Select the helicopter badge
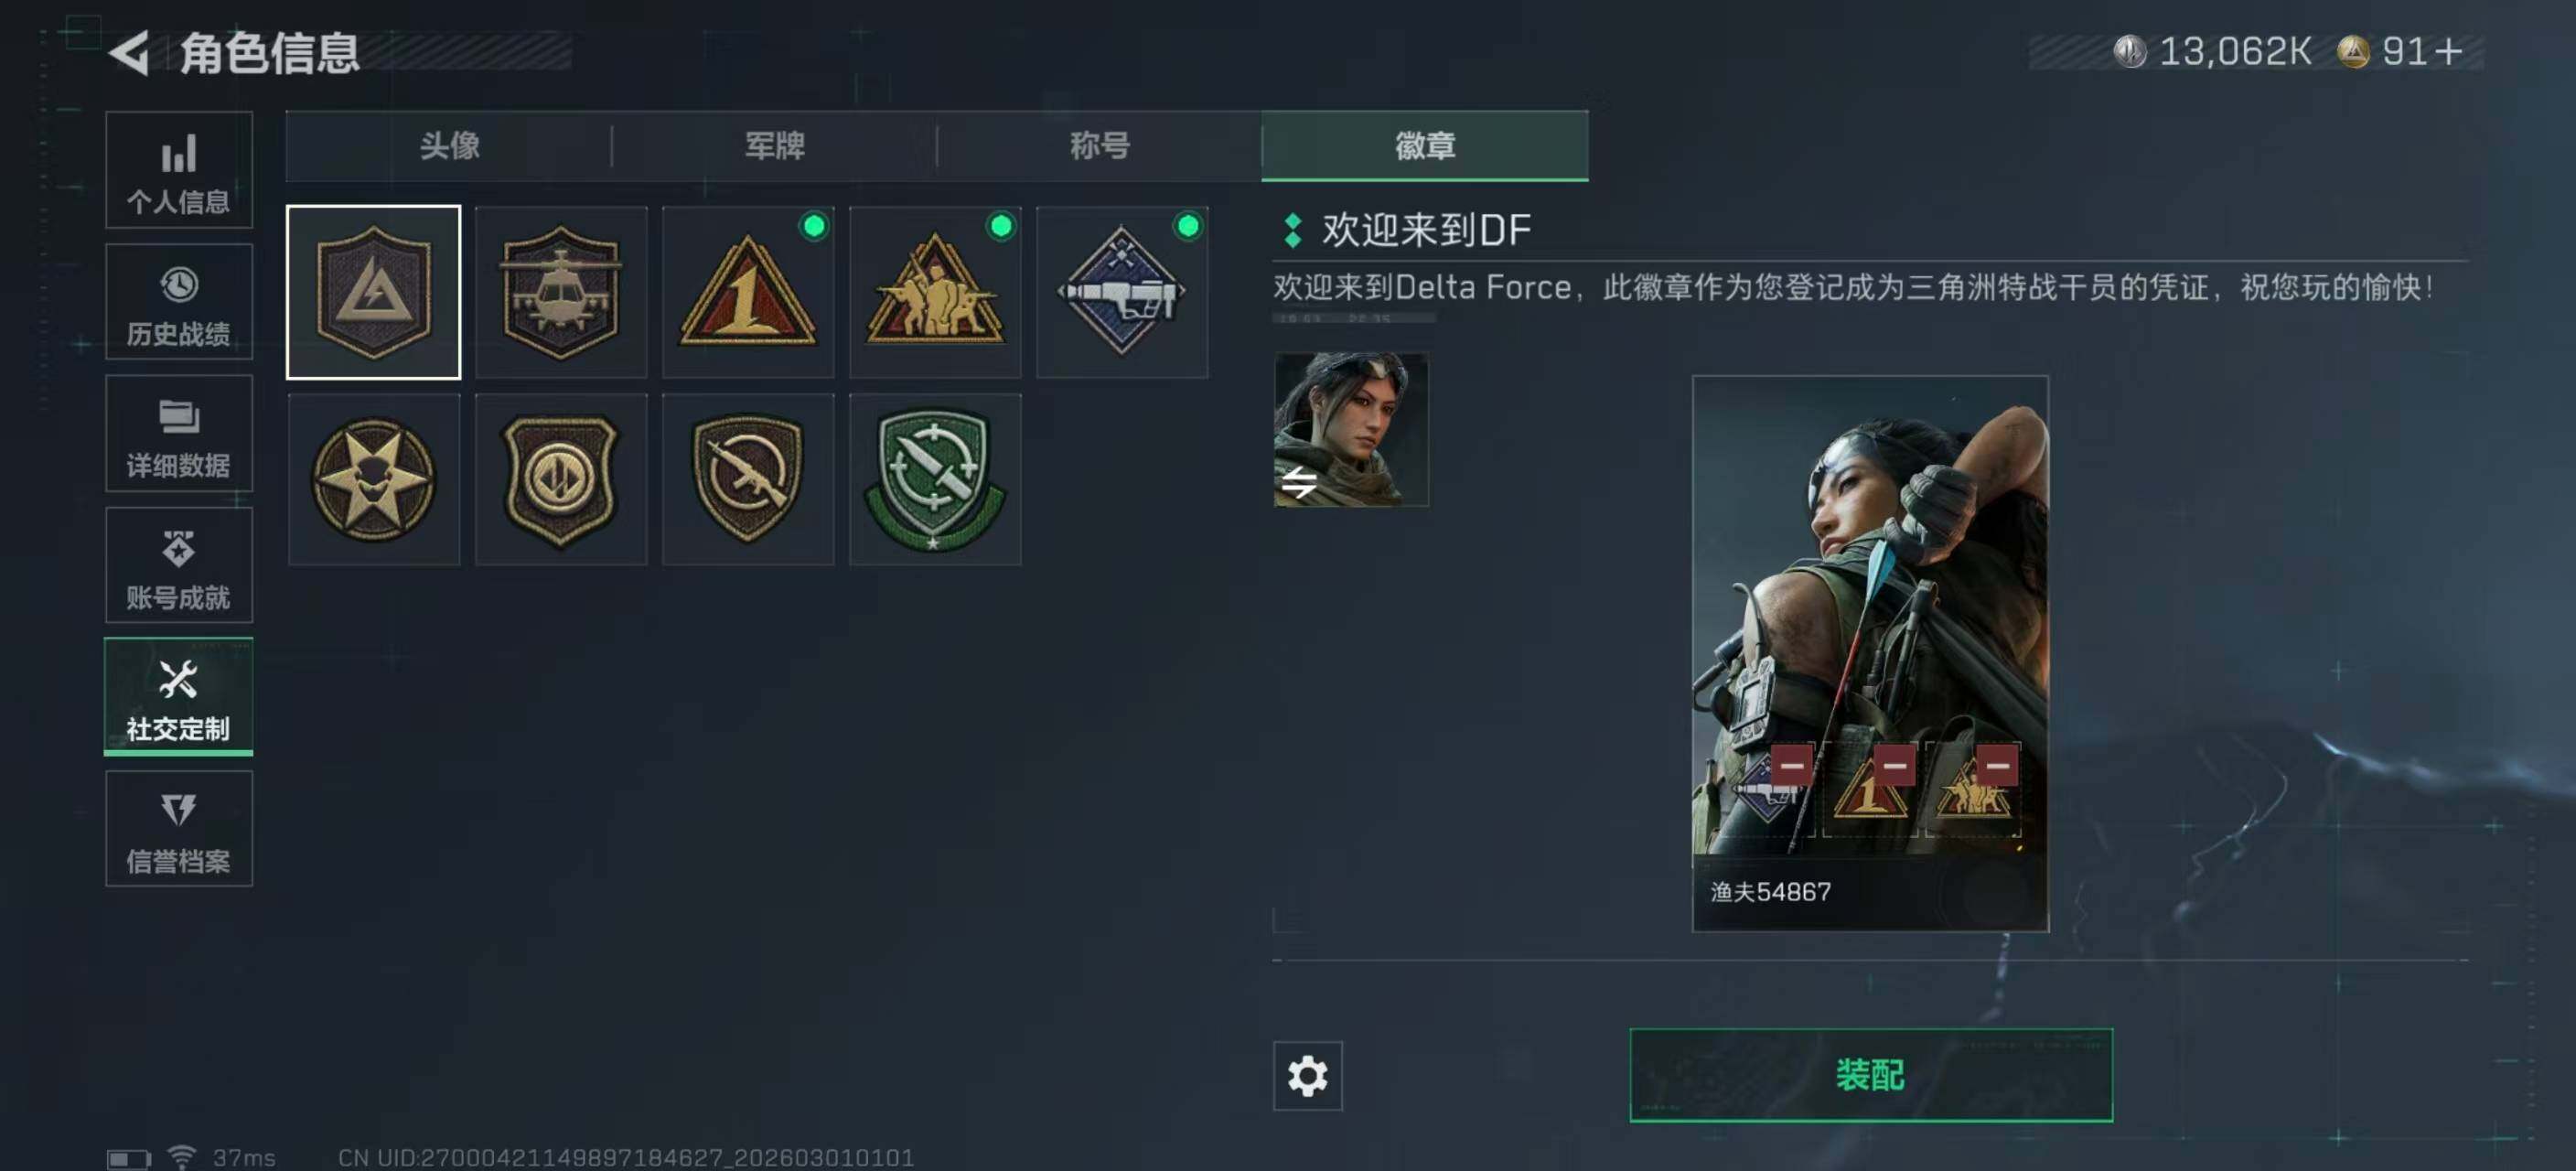 [561, 292]
